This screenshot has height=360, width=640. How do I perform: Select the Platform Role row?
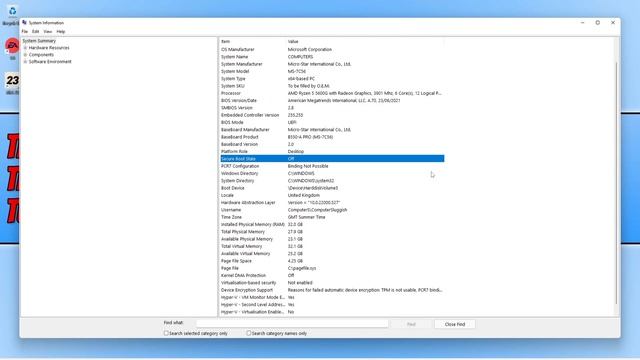click(x=332, y=151)
